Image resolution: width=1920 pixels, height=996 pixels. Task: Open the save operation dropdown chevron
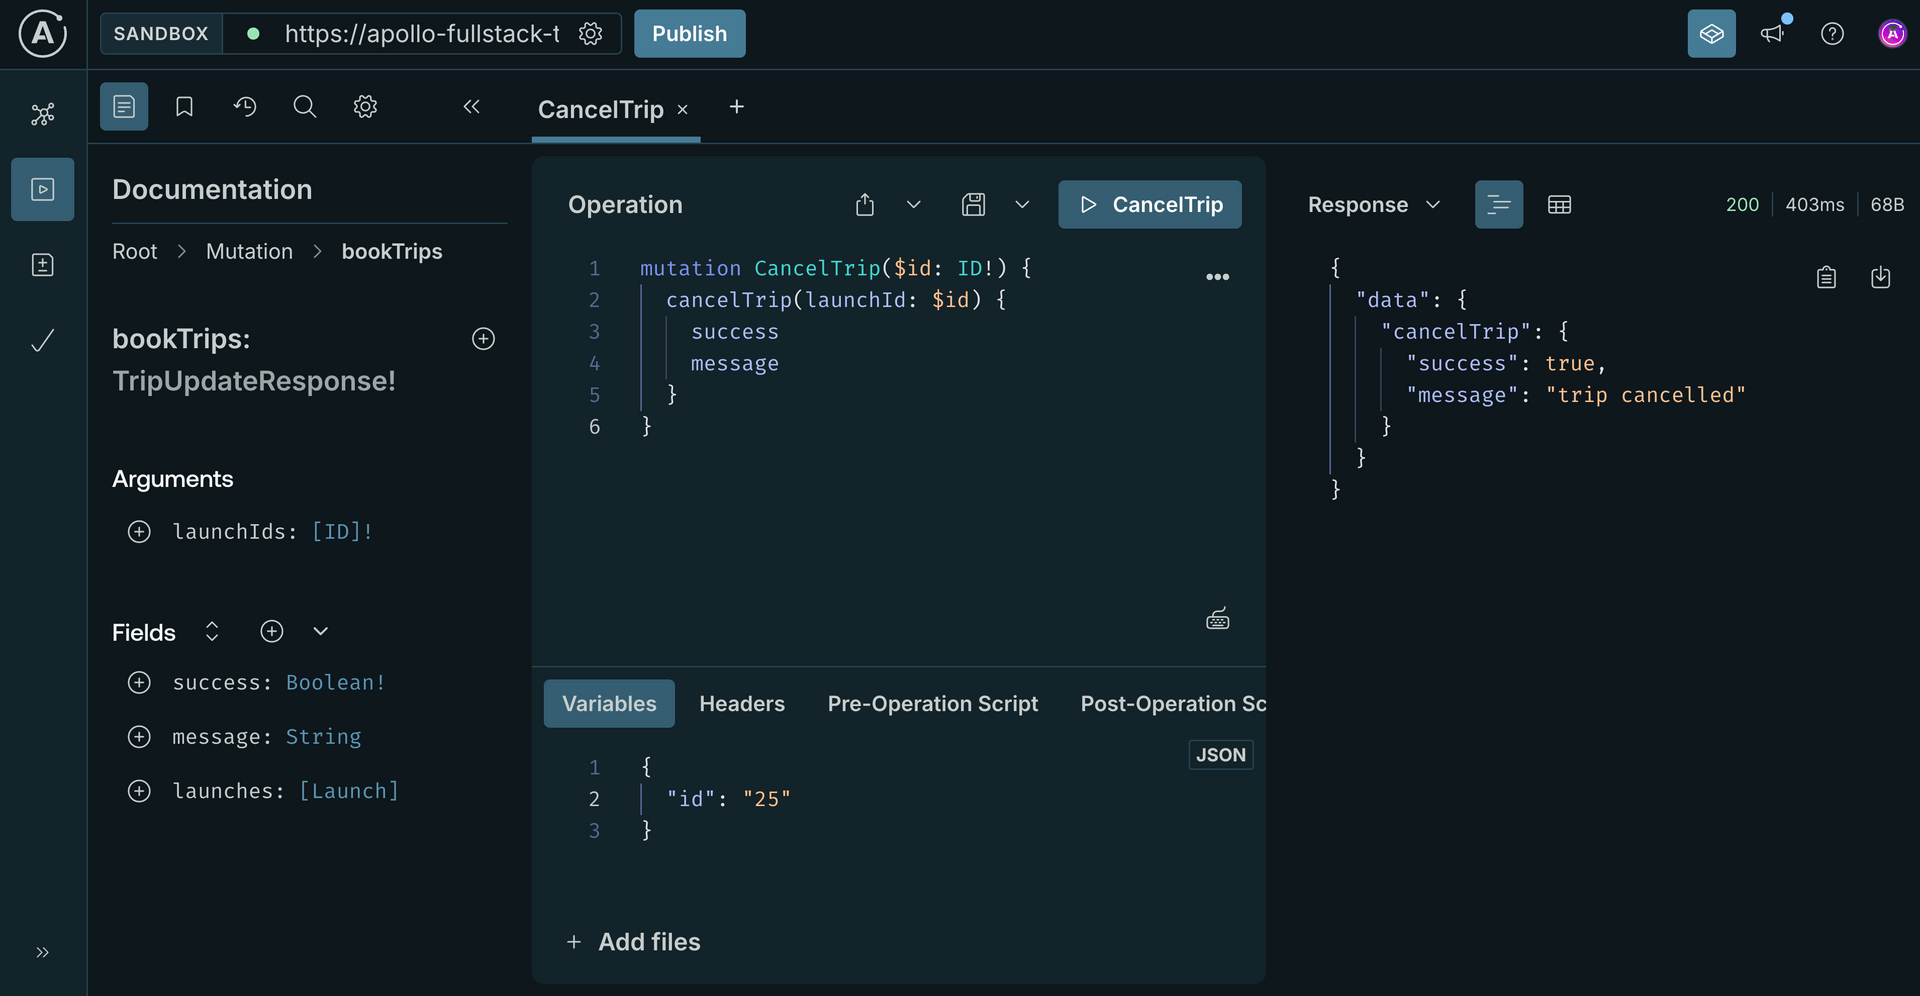1022,204
